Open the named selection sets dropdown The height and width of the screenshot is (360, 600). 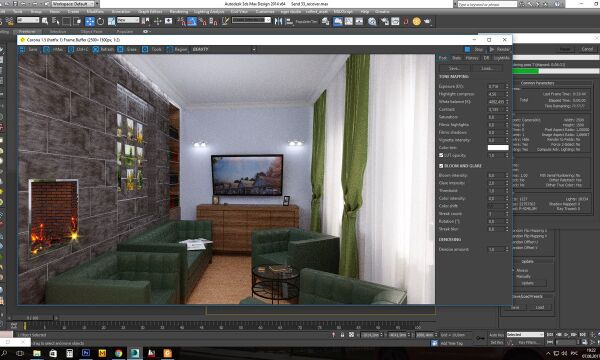251,20
